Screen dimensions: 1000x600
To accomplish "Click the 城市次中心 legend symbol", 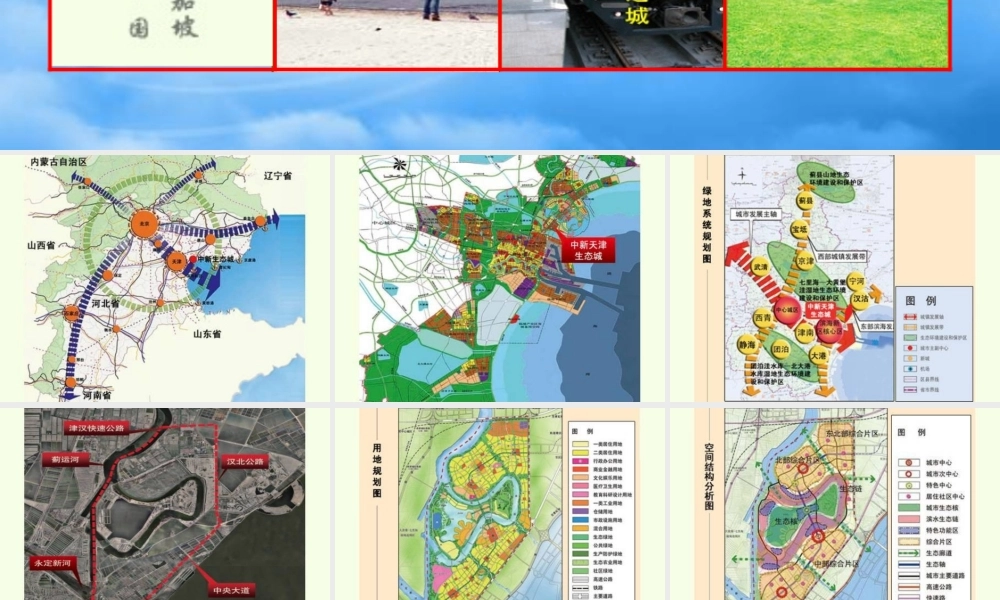I will [x=909, y=474].
